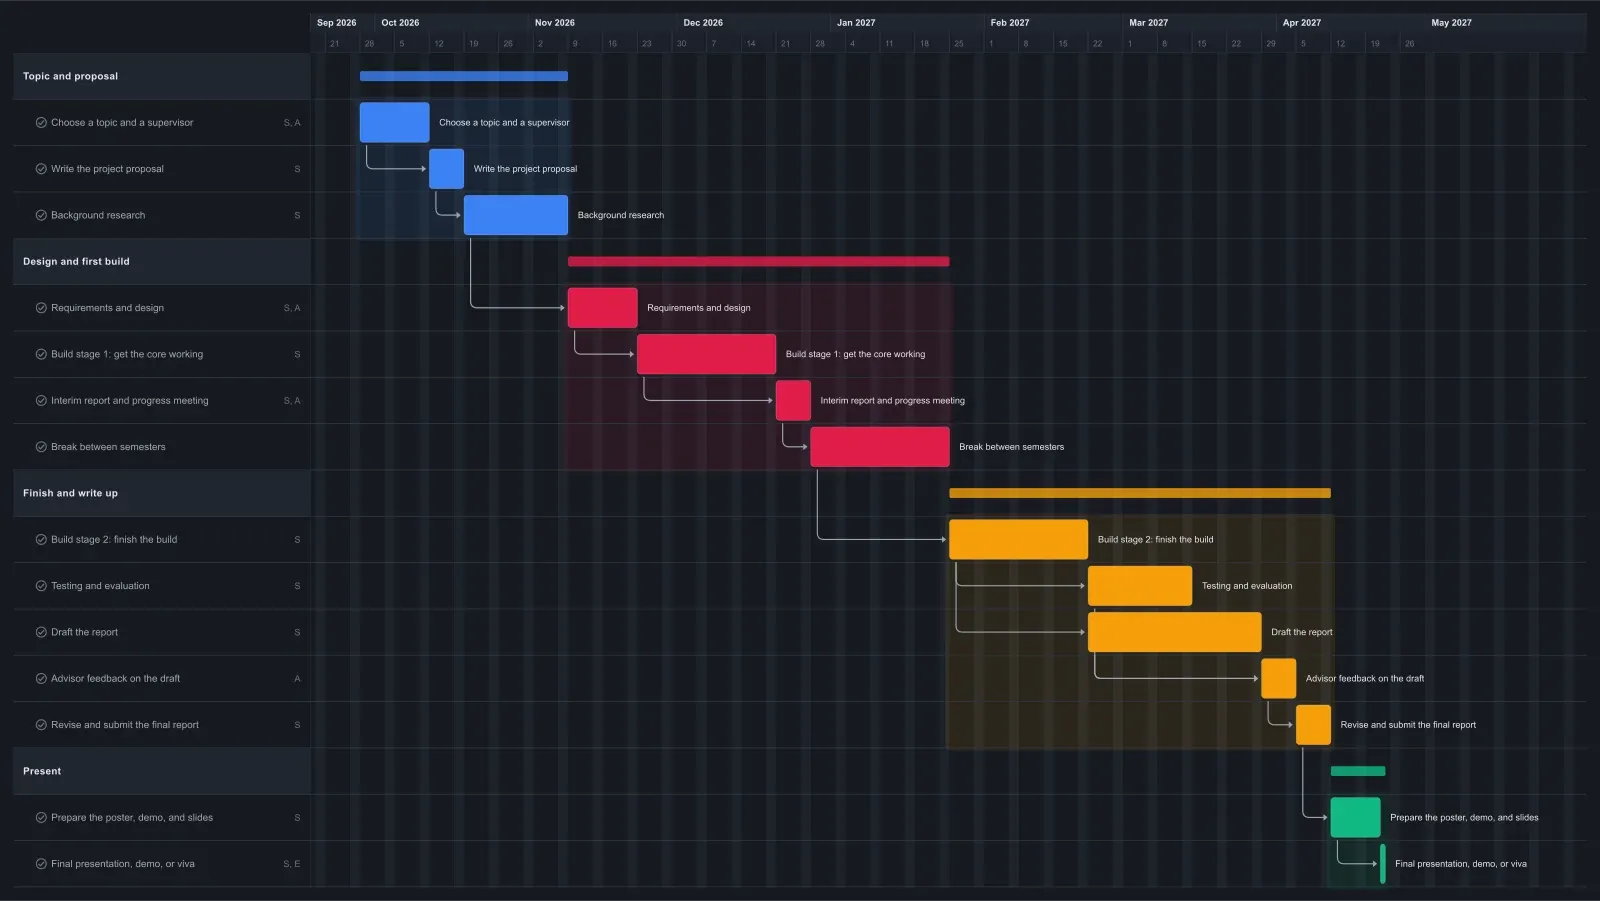Viewport: 1600px width, 901px height.
Task: Collapse the Present group row
Action: (x=162, y=771)
